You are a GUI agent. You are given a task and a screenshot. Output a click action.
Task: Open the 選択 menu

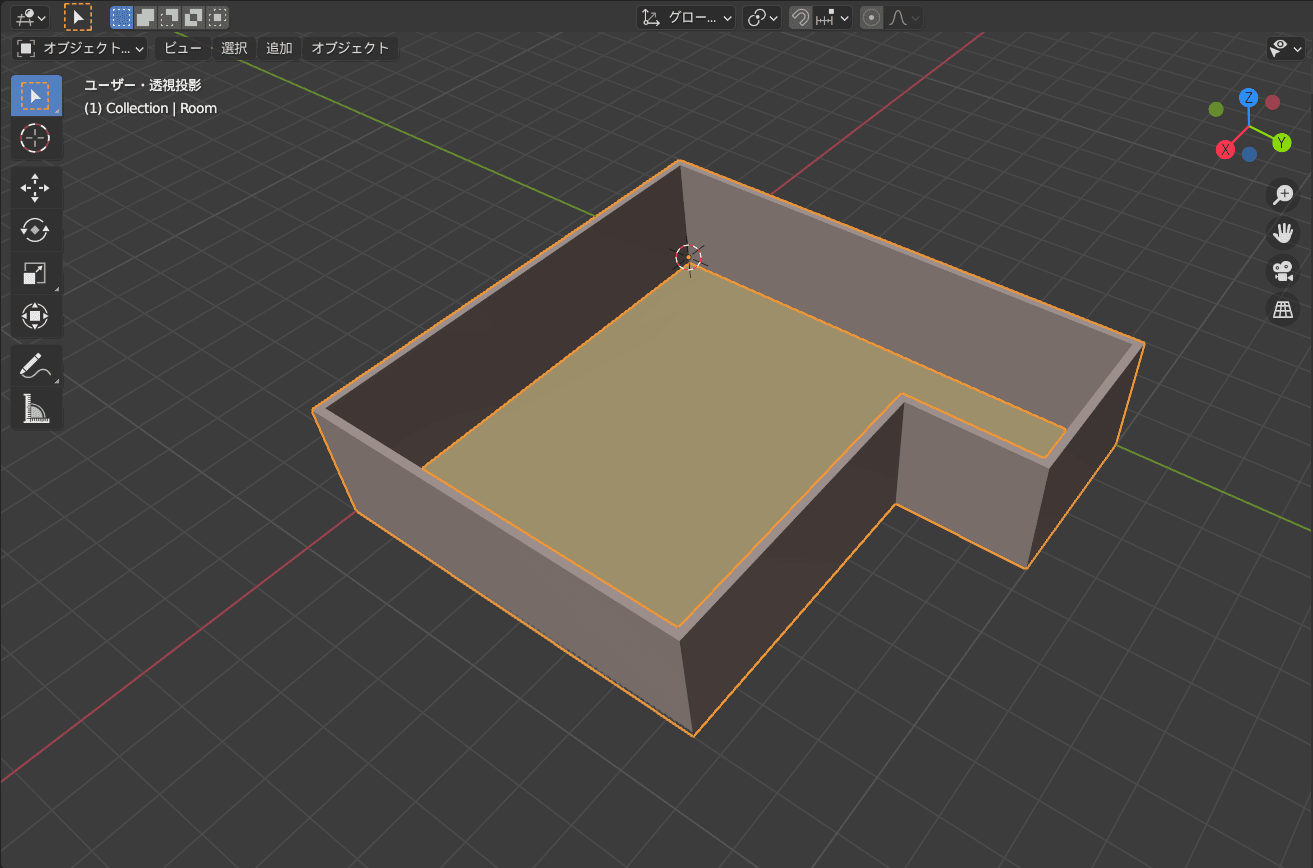tap(234, 48)
